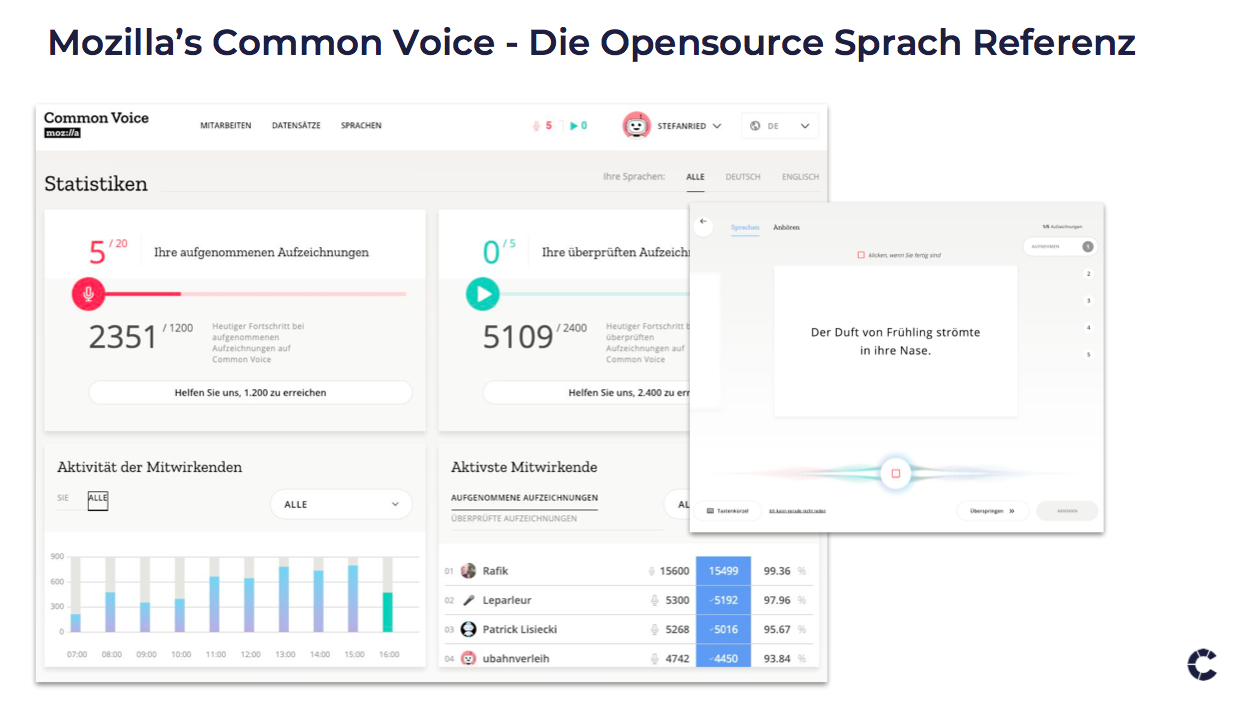Screen dimensions: 1256x703
Task: Open the Tastenkürzel keyboard shortcuts button
Action: [x=729, y=511]
